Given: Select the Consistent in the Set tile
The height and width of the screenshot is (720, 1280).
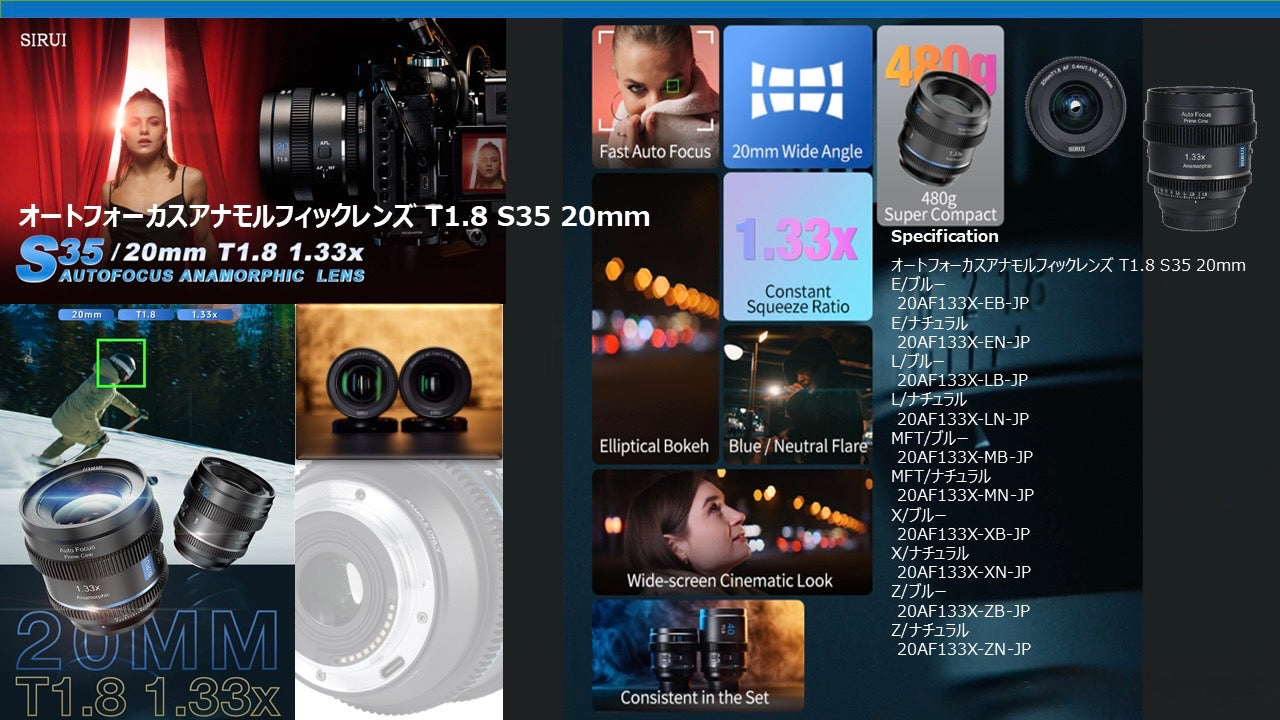Looking at the screenshot, I should [697, 655].
